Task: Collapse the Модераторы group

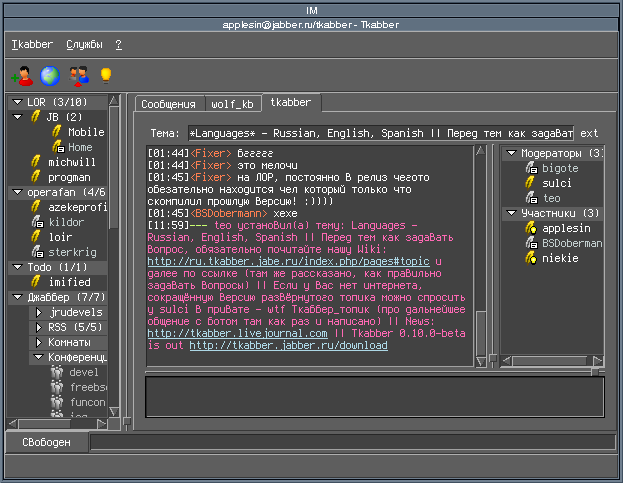Action: pos(510,154)
